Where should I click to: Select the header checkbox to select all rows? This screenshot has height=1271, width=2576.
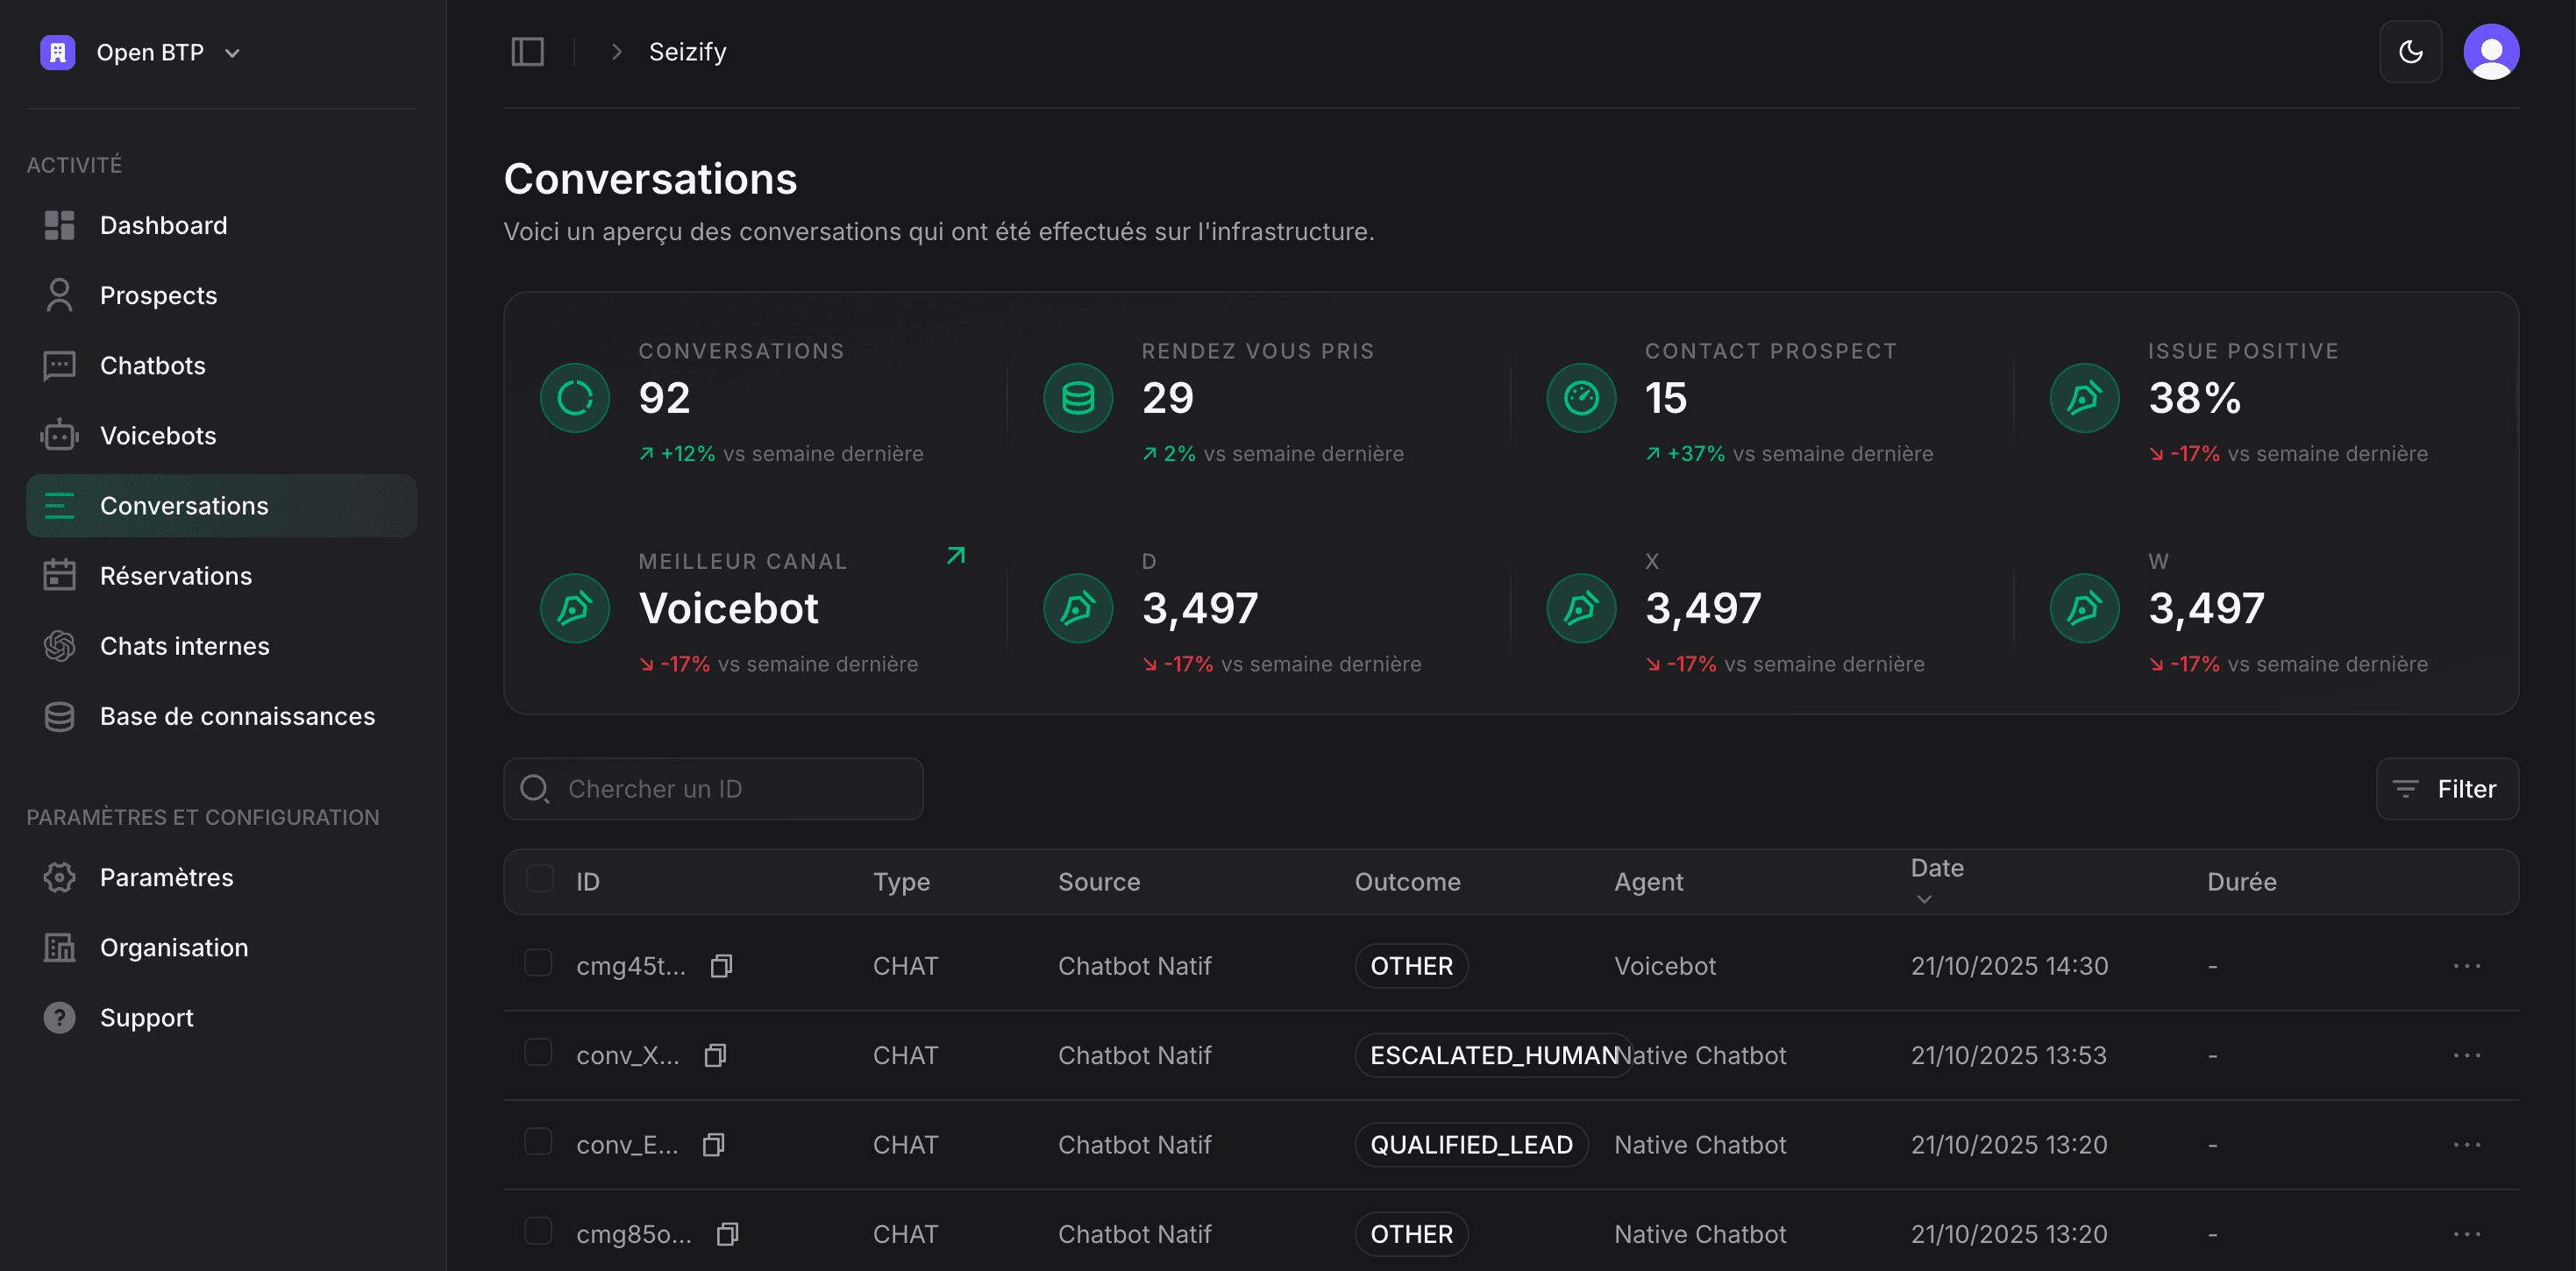[x=540, y=880]
